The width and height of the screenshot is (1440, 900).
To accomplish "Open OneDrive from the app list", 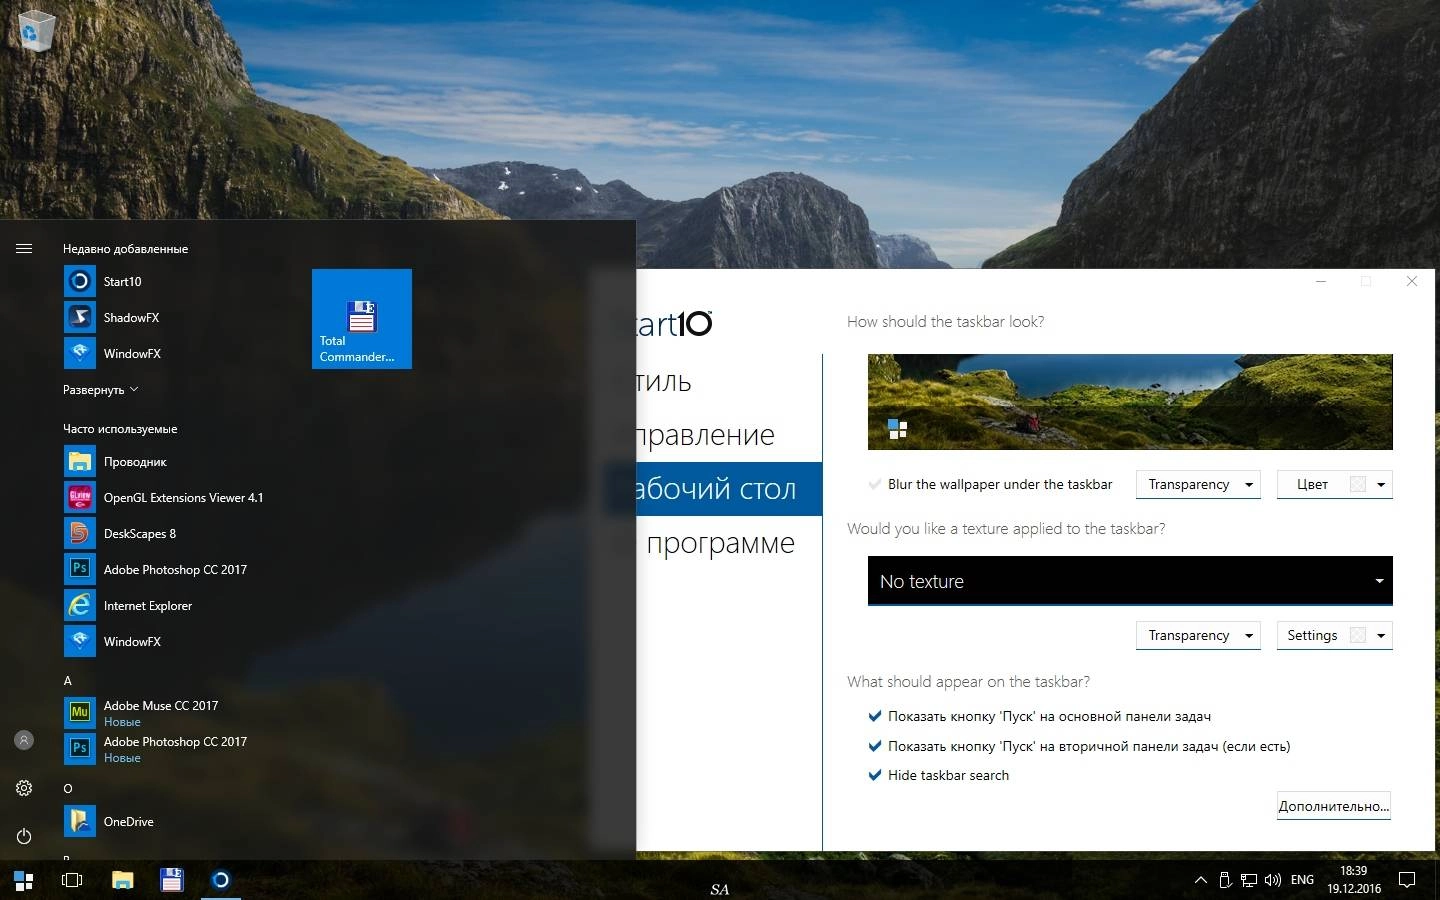I will pos(109,821).
